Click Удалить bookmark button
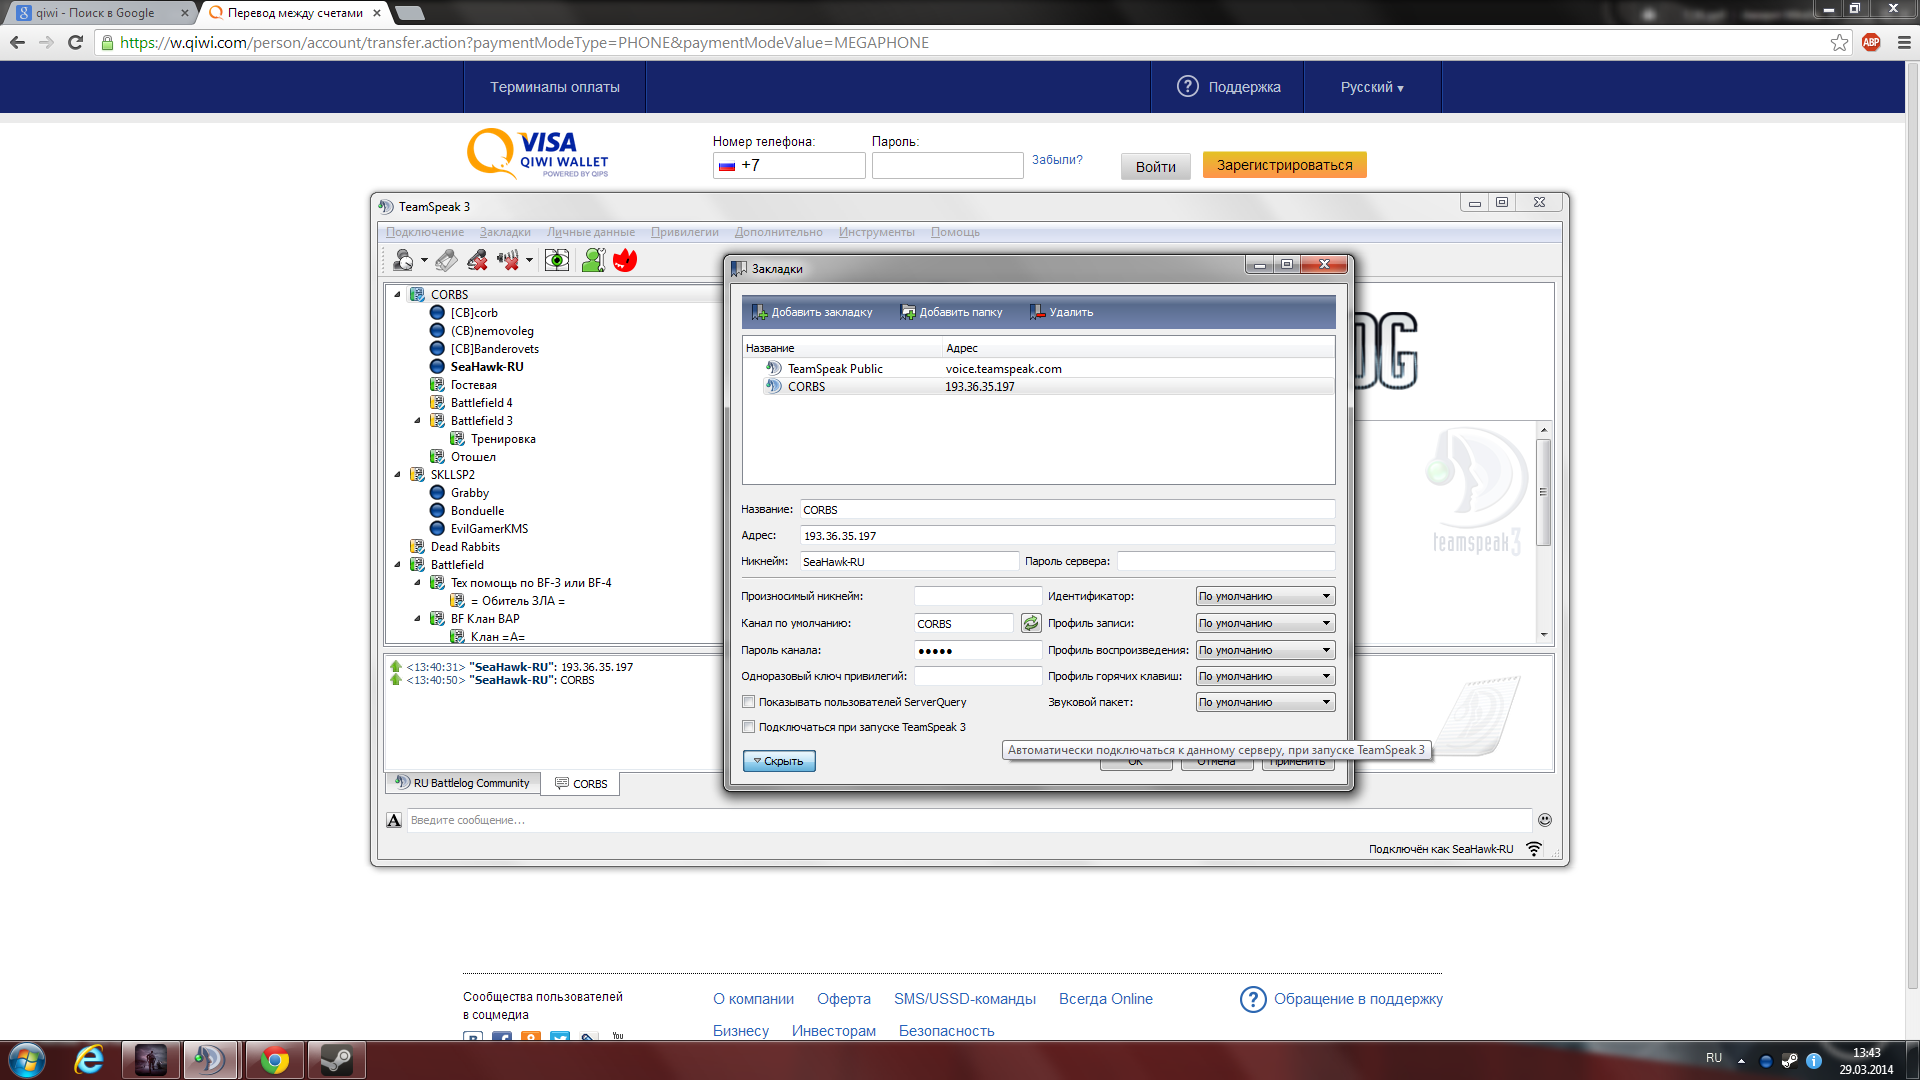Screen dimensions: 1920x1080 1061,312
